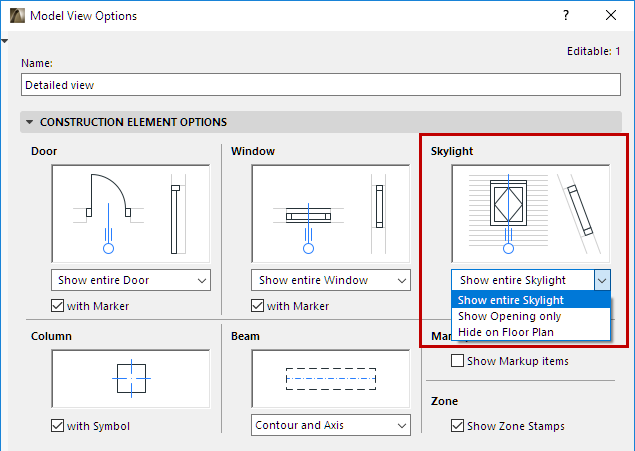This screenshot has width=635, height=451.
Task: Click the Door section heading
Action: point(44,151)
